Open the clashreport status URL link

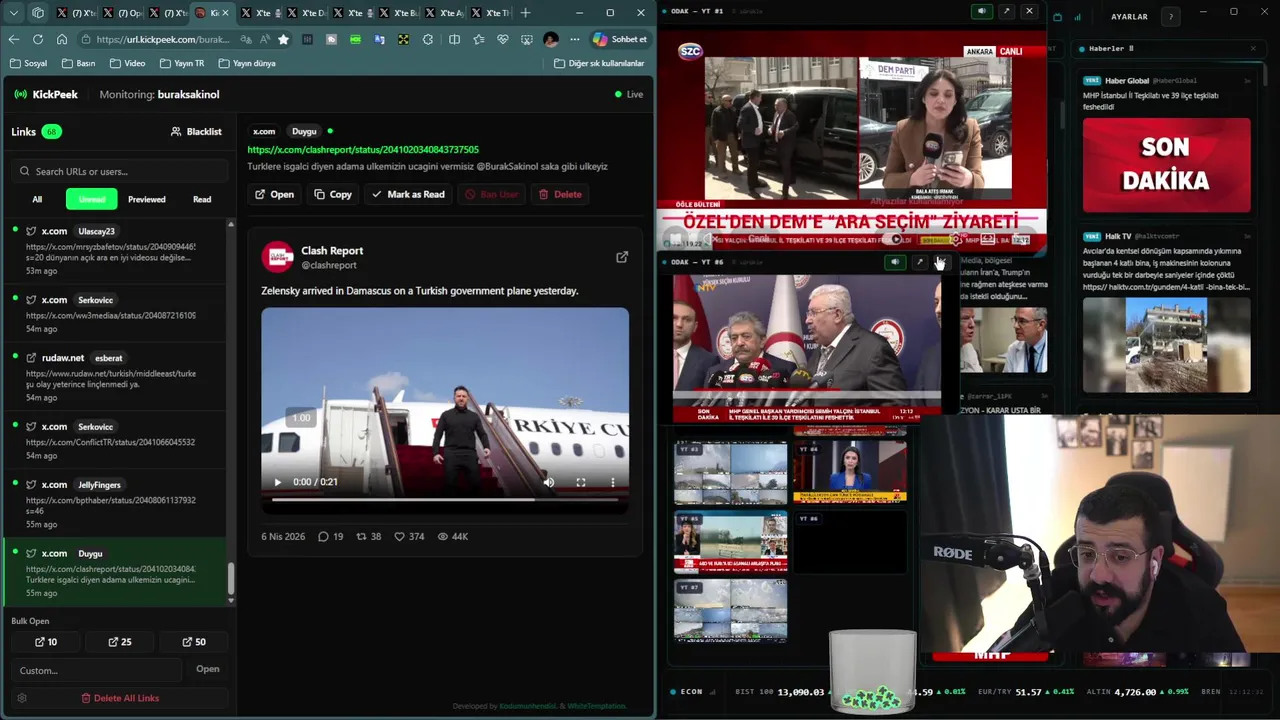[x=363, y=149]
